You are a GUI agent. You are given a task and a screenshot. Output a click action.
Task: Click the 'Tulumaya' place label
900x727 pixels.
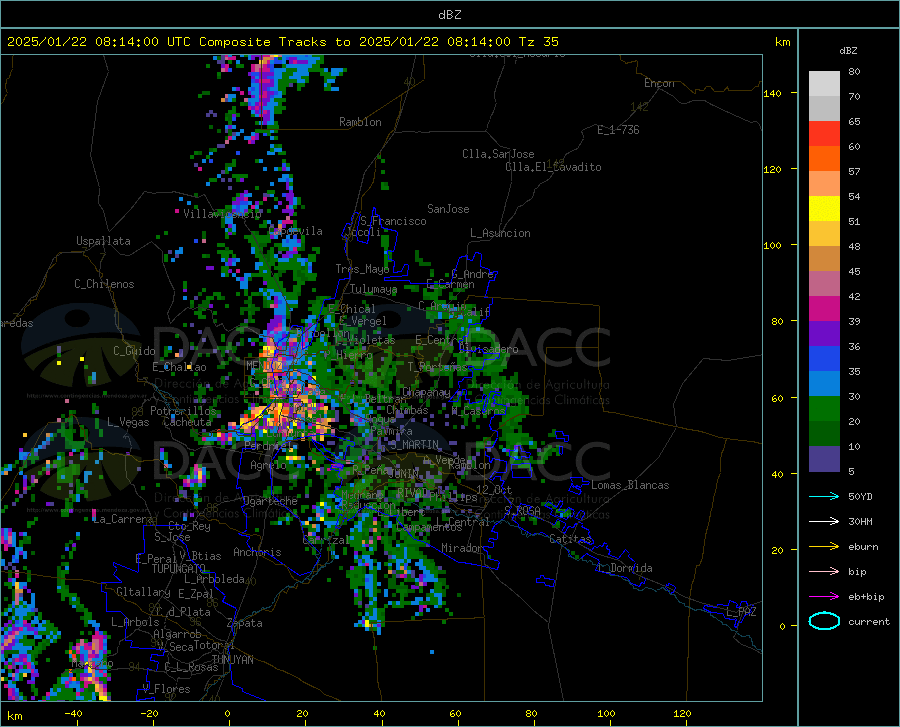tap(373, 289)
